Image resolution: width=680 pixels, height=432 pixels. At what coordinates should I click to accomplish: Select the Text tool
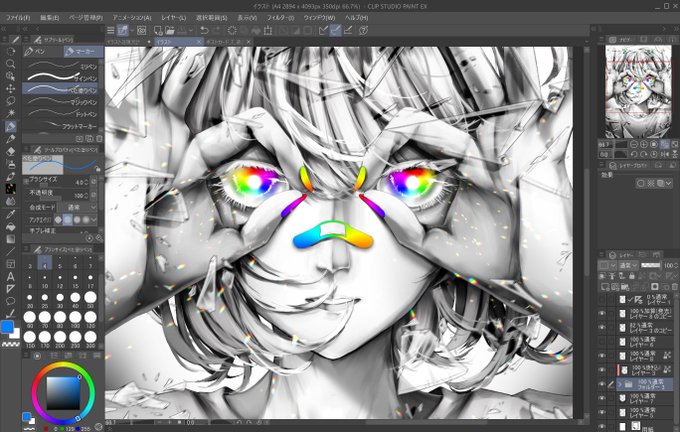(x=10, y=276)
